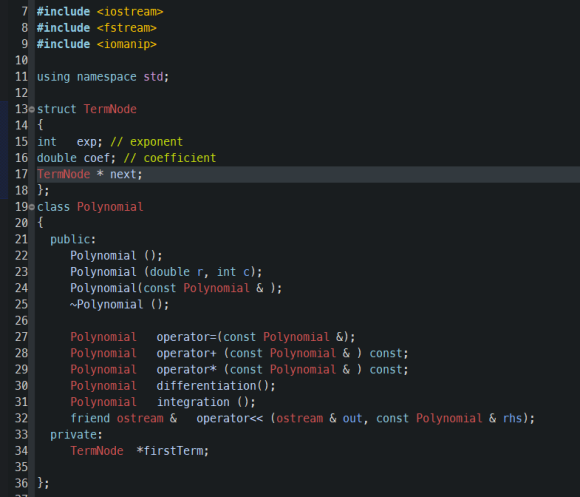Click the iomanip header name
This screenshot has width=580, height=497.
127,44
